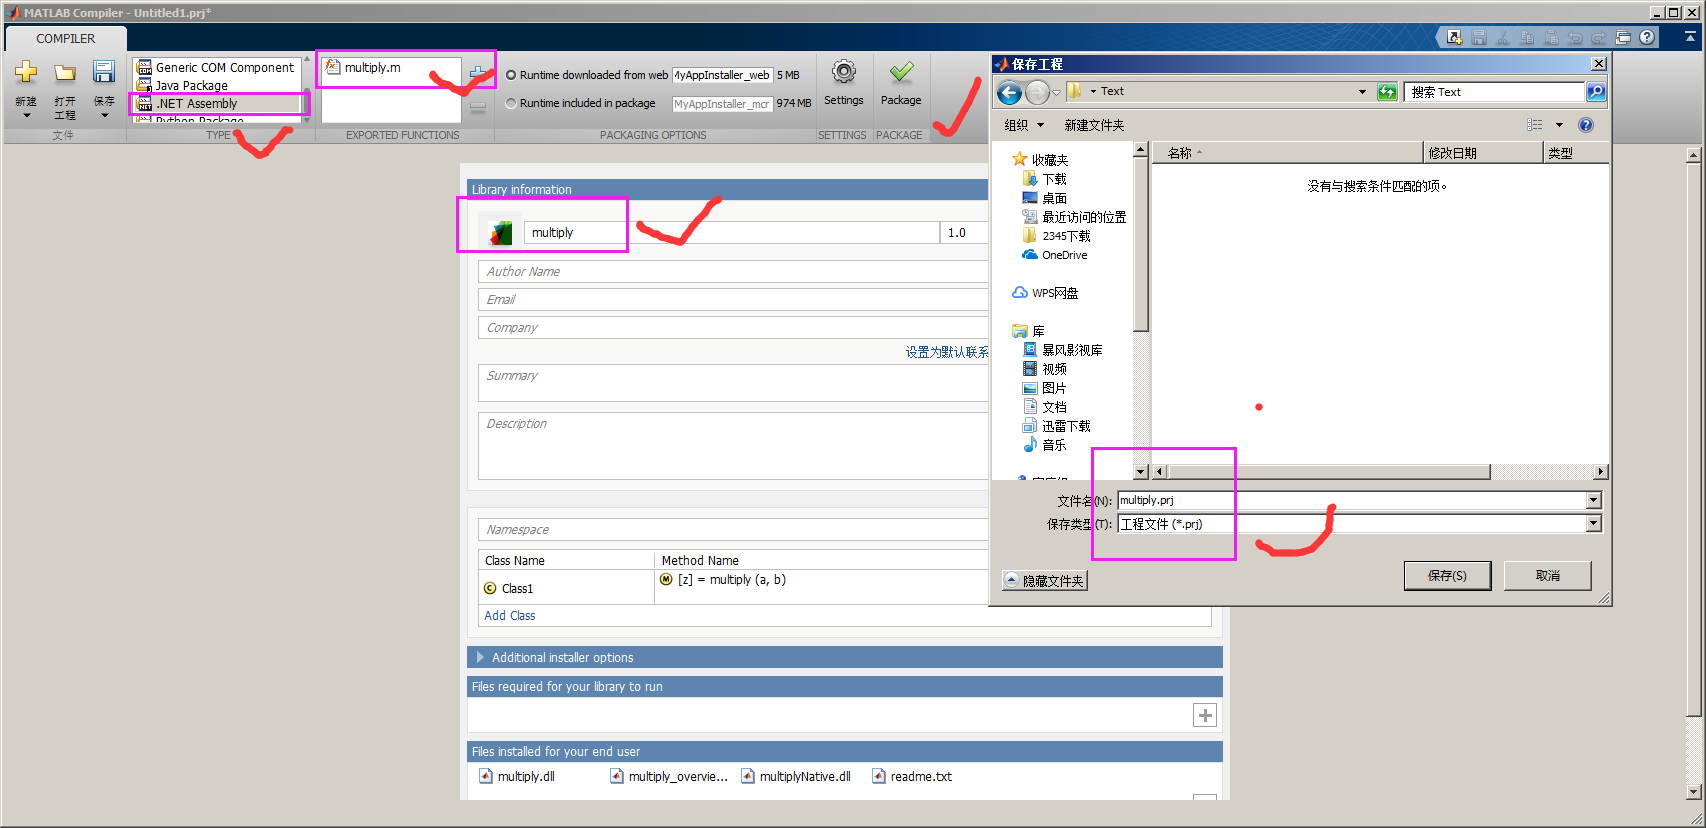Select the multiply.dll file
Screen dimensions: 1706x828
[517, 776]
